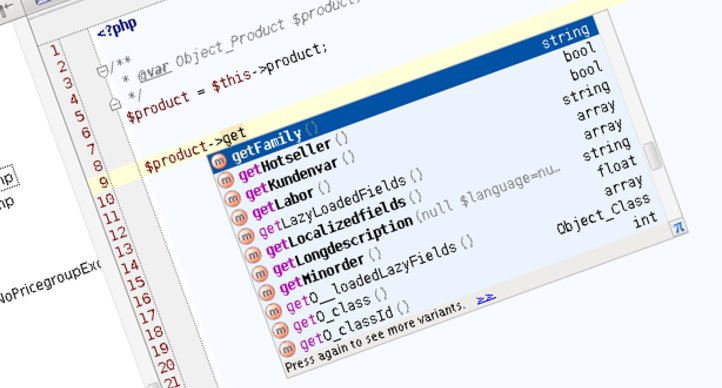Click method icon beside getLongdescription
The height and width of the screenshot is (388, 722).
tap(259, 274)
